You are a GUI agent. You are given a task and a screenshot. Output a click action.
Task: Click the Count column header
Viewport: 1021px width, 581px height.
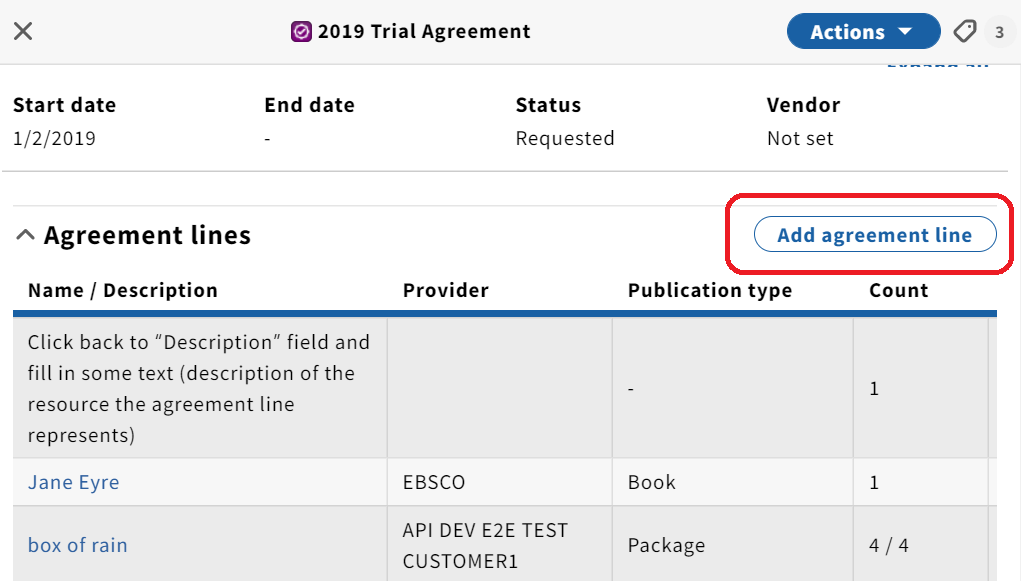899,290
